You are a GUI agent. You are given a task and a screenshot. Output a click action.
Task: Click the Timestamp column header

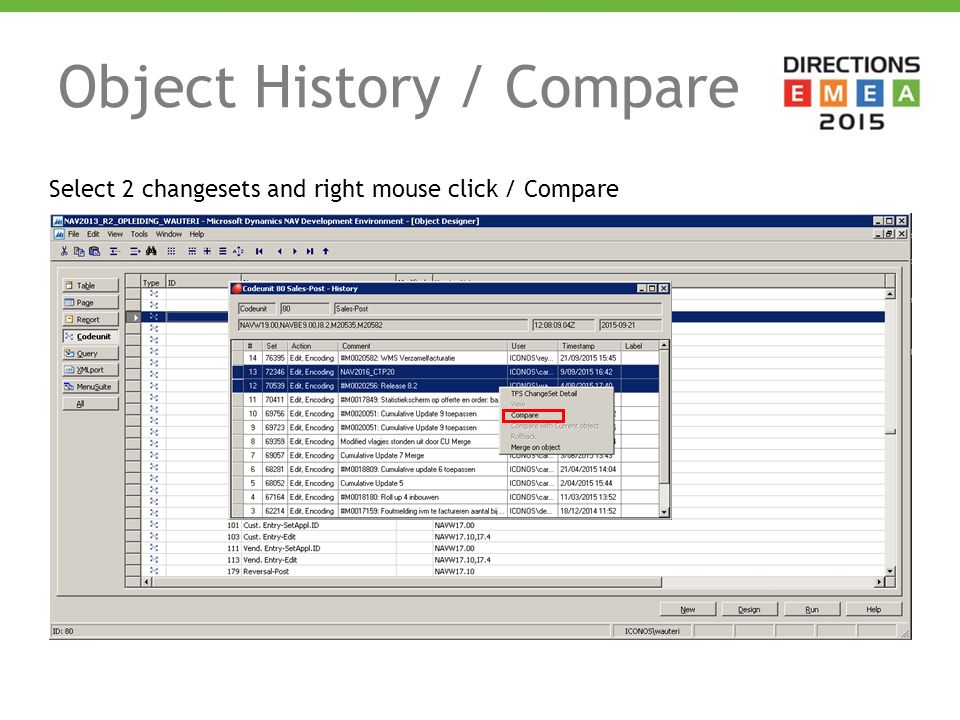click(x=589, y=346)
